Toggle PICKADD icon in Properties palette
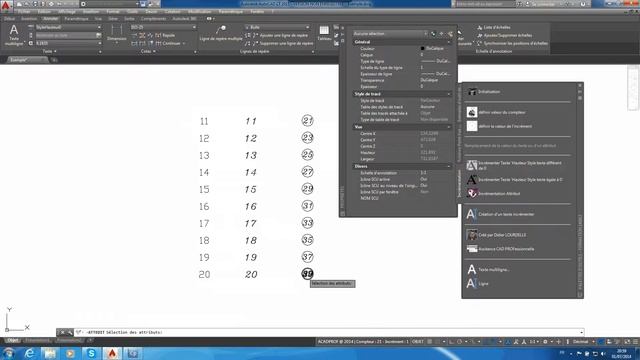The width and height of the screenshot is (640, 360). click(x=433, y=33)
